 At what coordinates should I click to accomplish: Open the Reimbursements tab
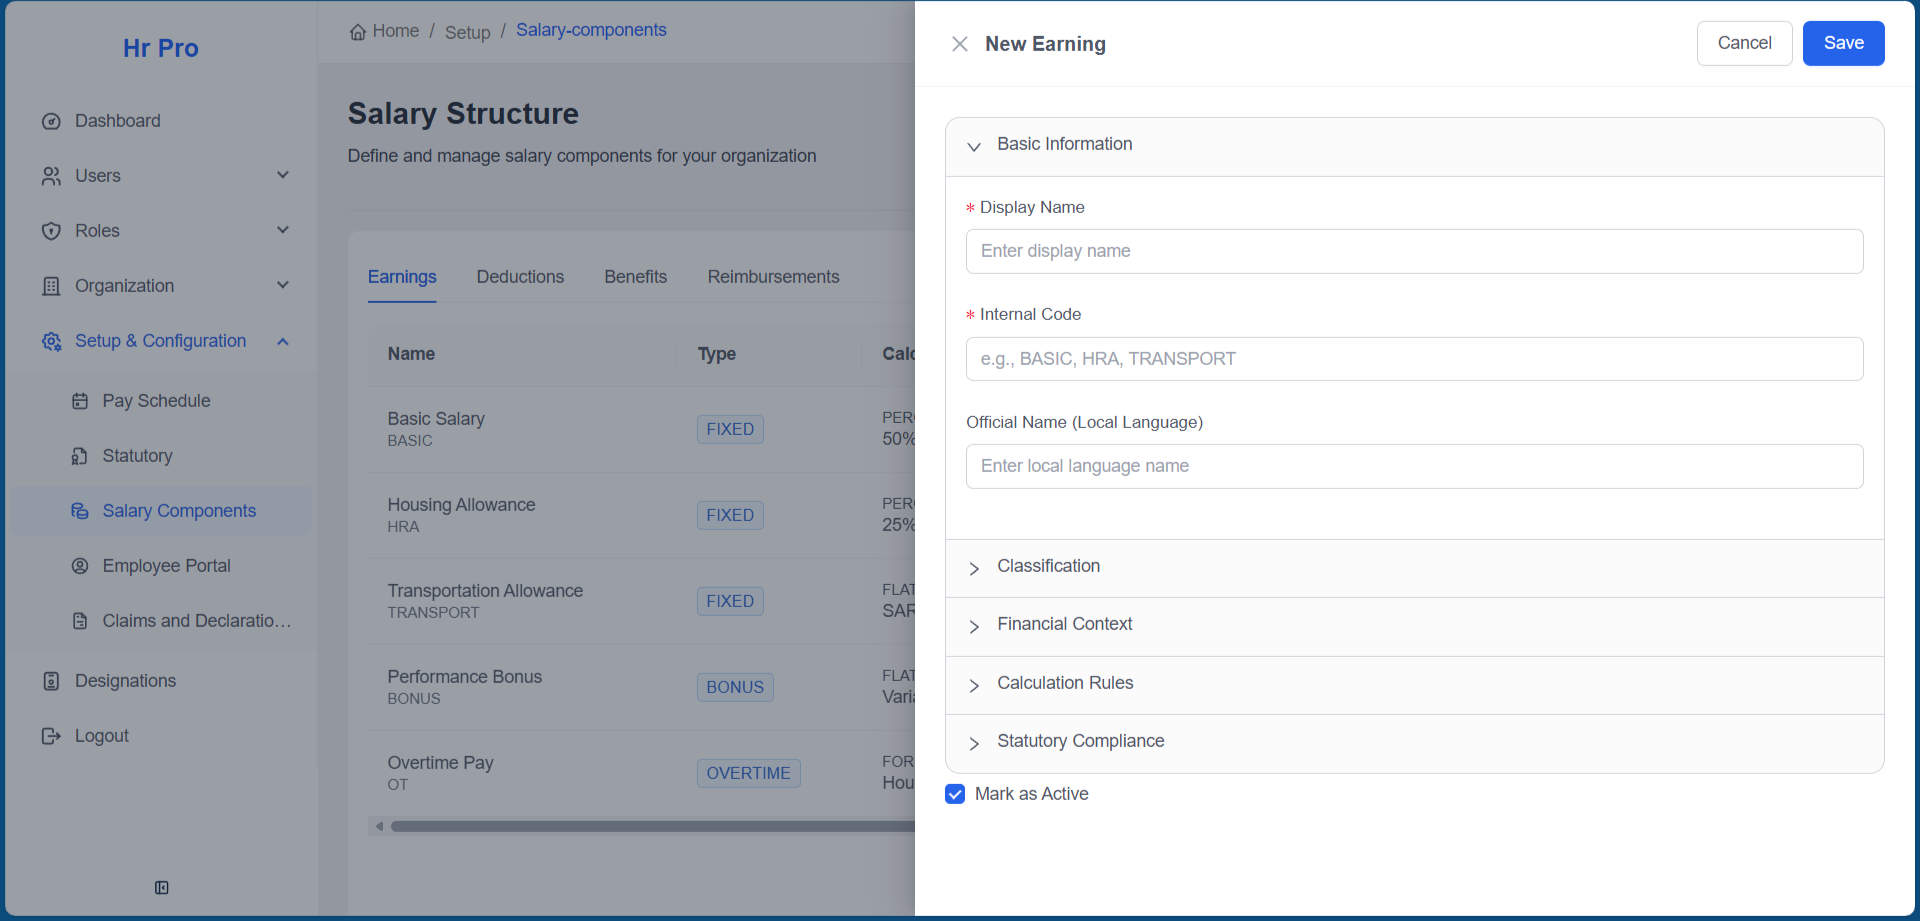tap(773, 277)
